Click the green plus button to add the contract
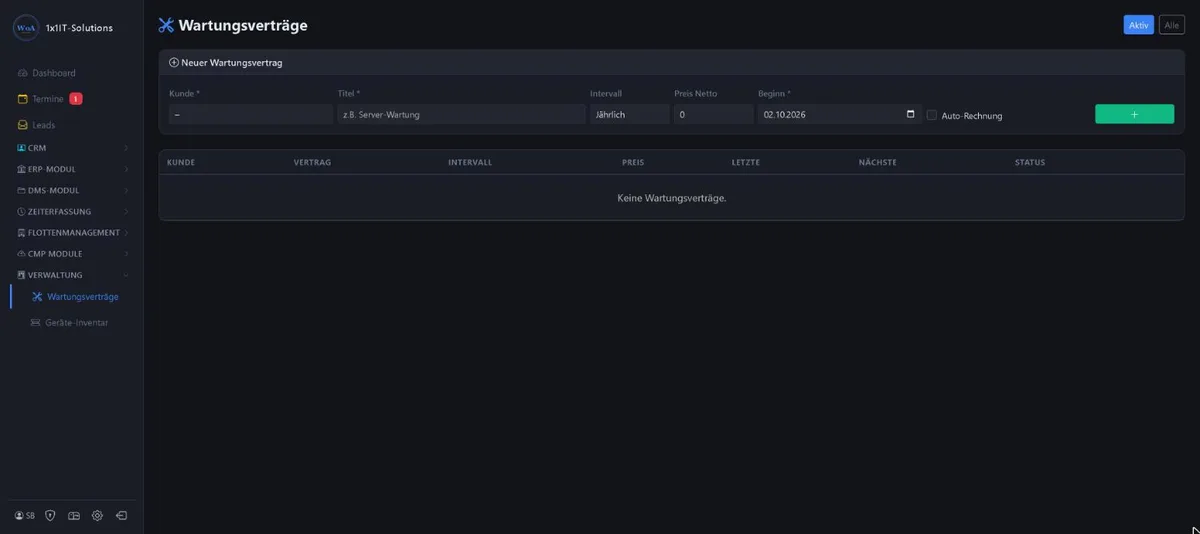Viewport: 1200px width, 534px height. tap(1135, 114)
